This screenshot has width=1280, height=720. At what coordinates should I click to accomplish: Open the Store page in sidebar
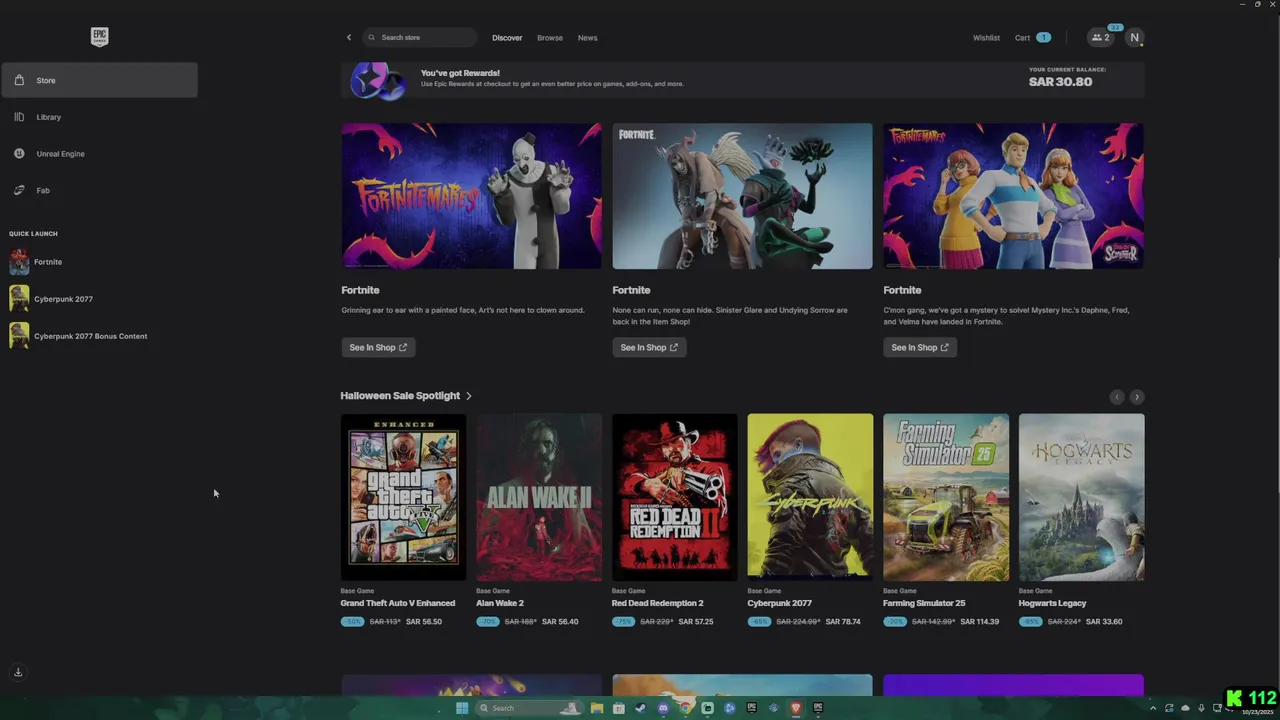[x=99, y=80]
